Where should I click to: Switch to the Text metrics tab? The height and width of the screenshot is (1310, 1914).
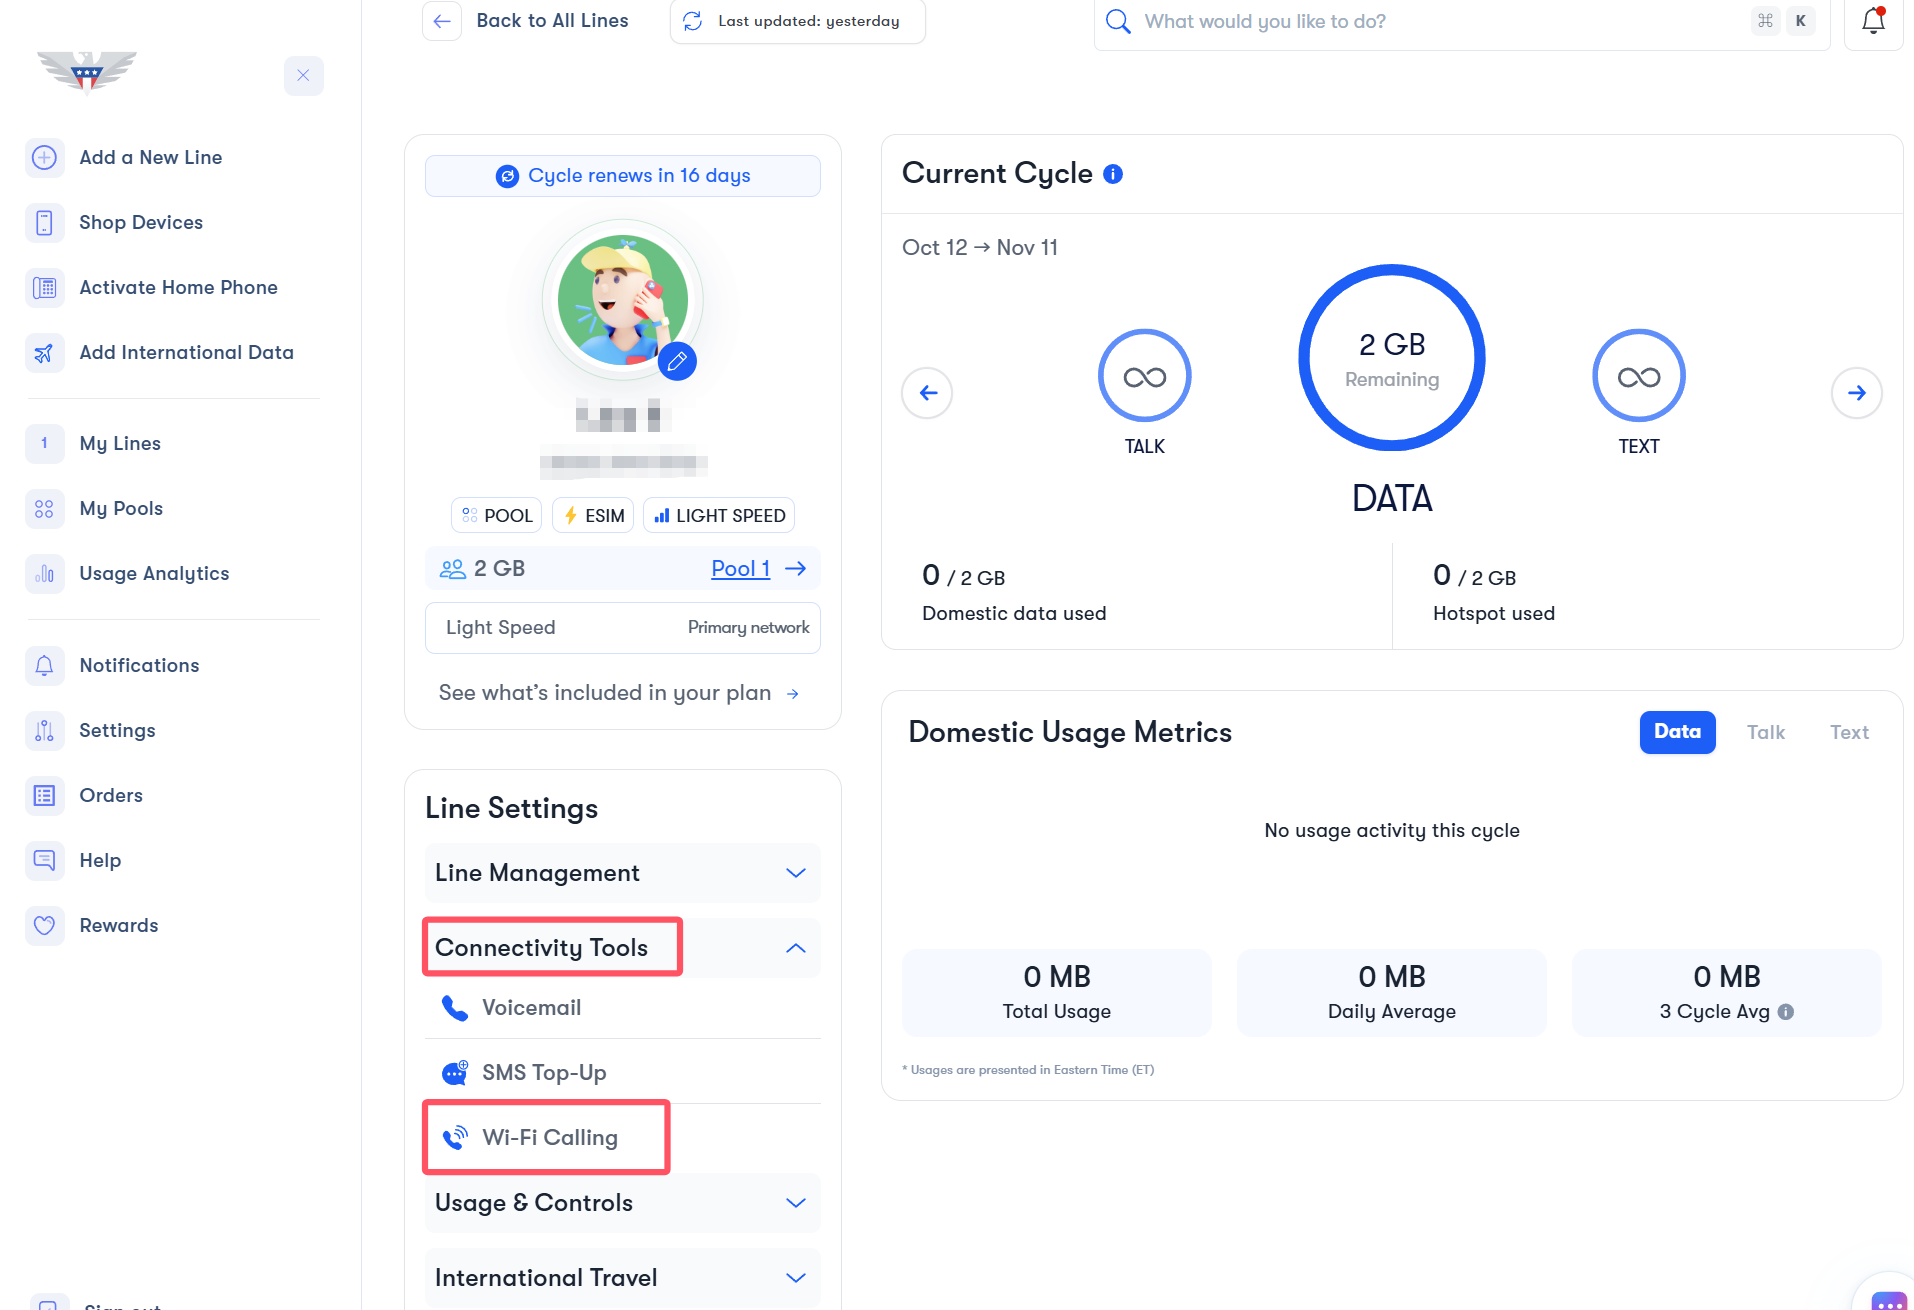tap(1849, 733)
